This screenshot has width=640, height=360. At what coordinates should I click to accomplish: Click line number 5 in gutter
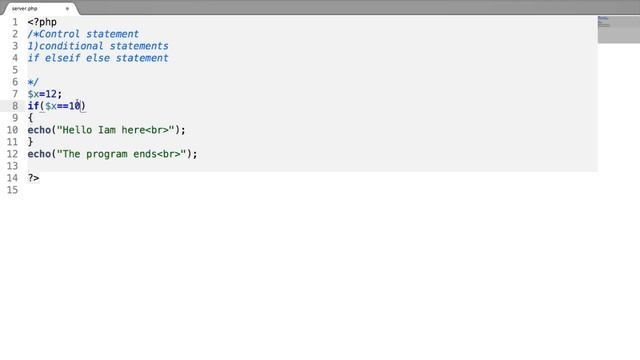coord(15,70)
